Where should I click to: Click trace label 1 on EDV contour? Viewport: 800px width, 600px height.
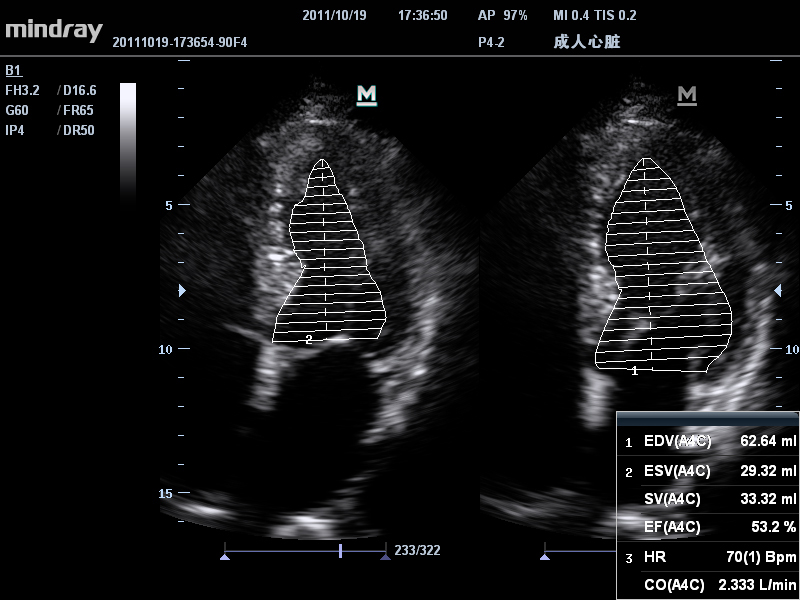pos(635,371)
